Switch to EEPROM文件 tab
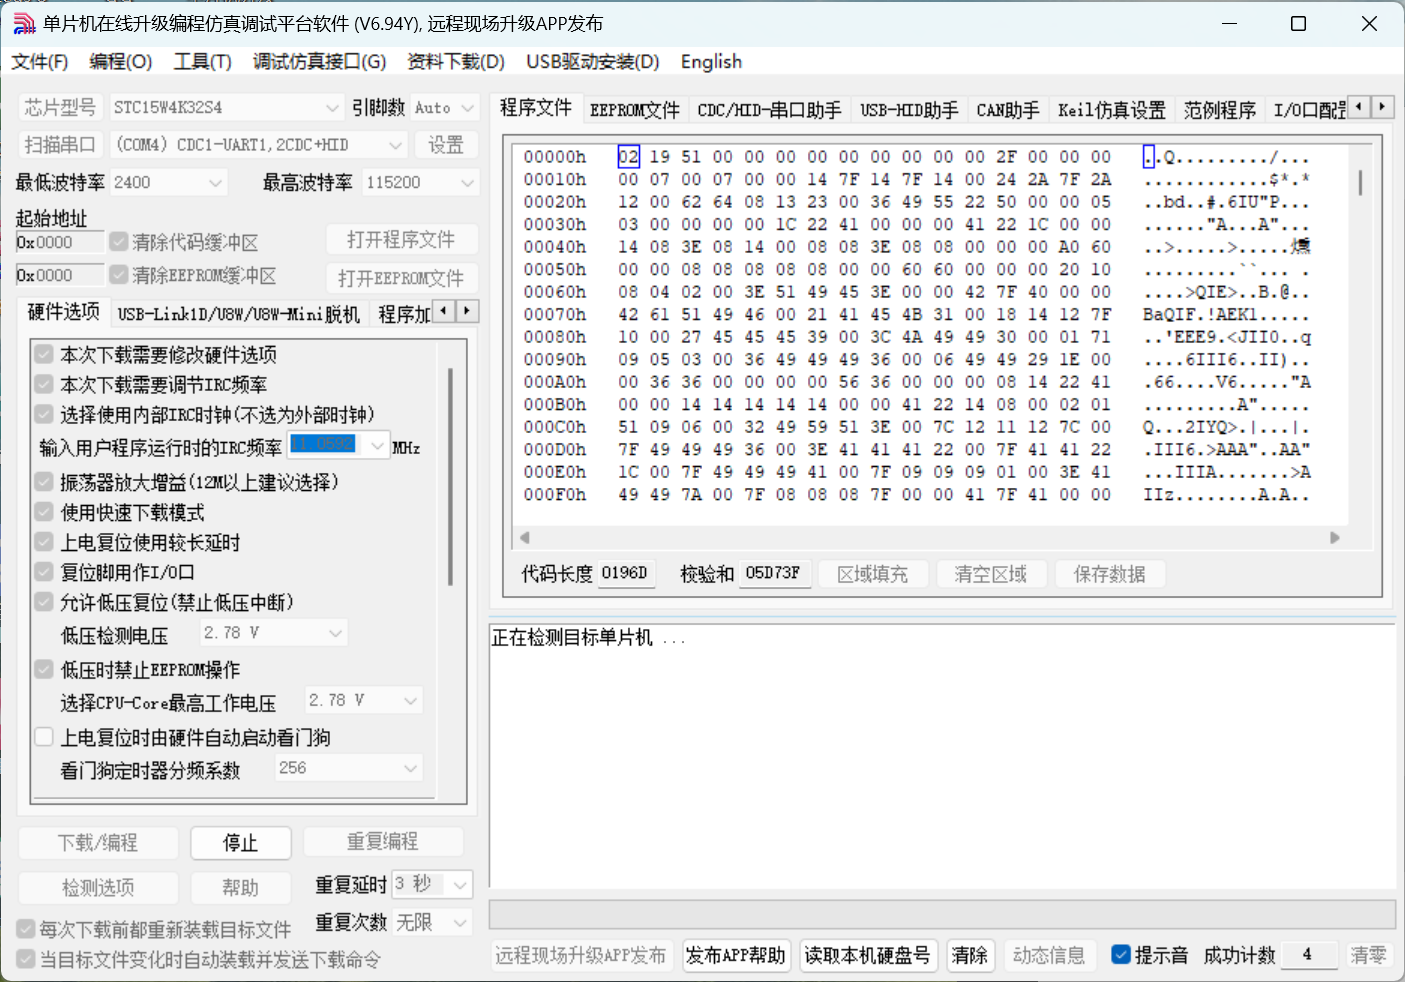 (x=635, y=110)
